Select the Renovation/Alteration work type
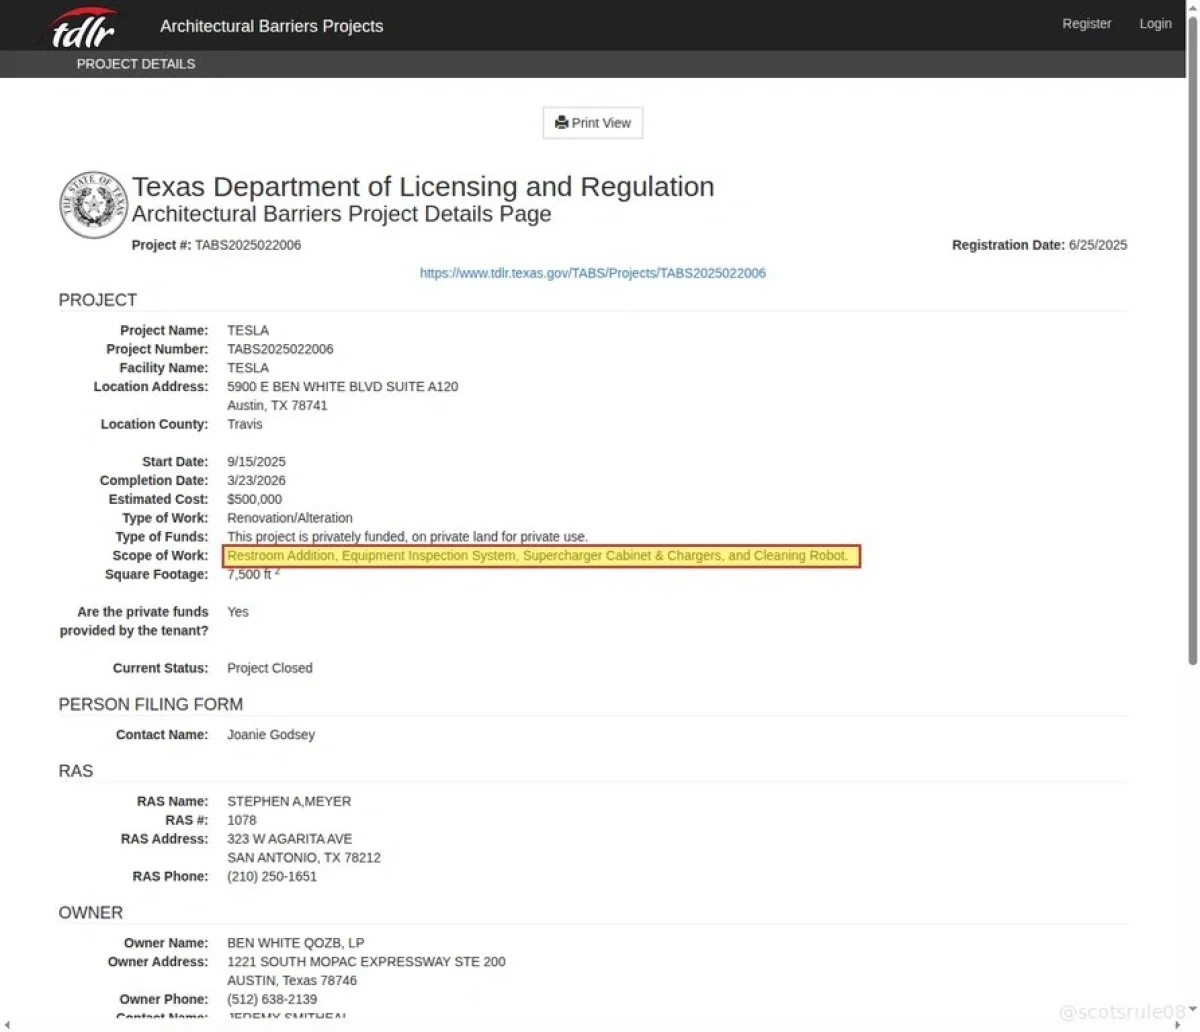Viewport: 1200px width, 1032px height. tap(290, 518)
